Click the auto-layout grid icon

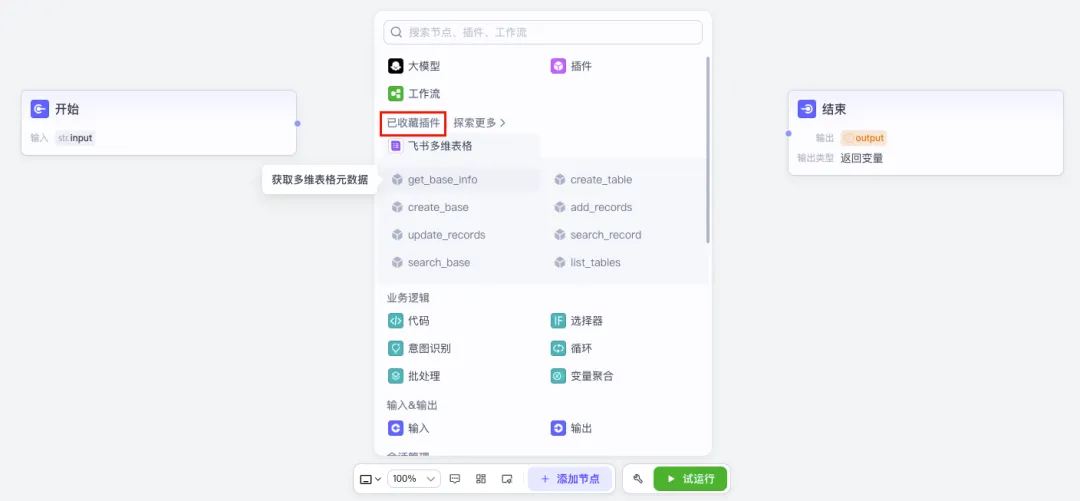coord(481,479)
